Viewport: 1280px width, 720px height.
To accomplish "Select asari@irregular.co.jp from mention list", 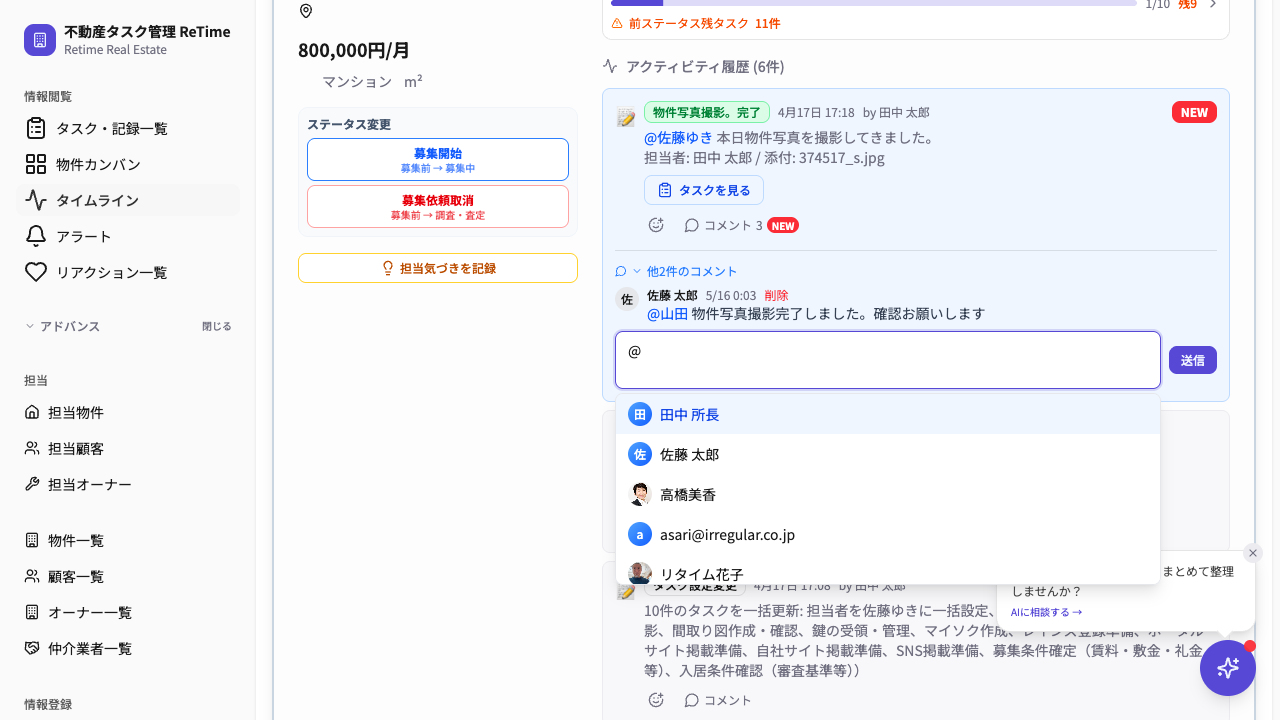I will (x=888, y=534).
